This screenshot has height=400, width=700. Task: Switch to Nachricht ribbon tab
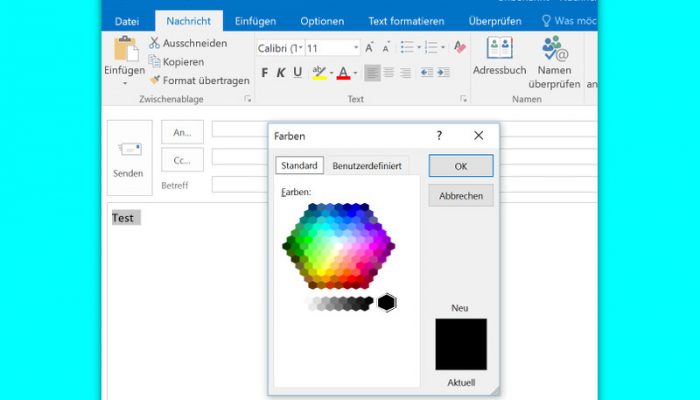pyautogui.click(x=188, y=21)
